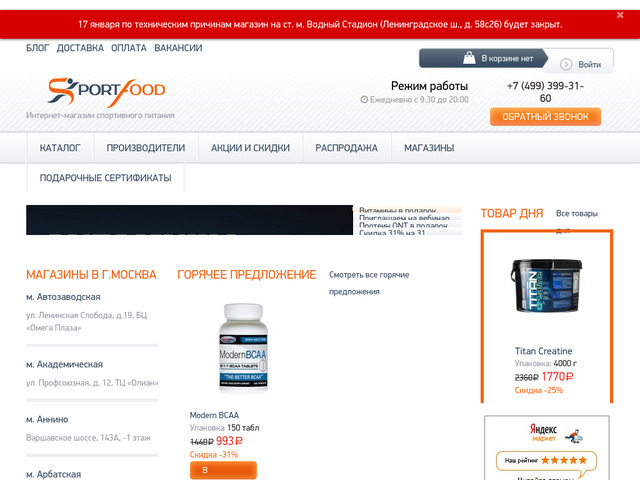Go to АКЦИИ И СКИДКИ section
The width and height of the screenshot is (640, 480).
[250, 148]
